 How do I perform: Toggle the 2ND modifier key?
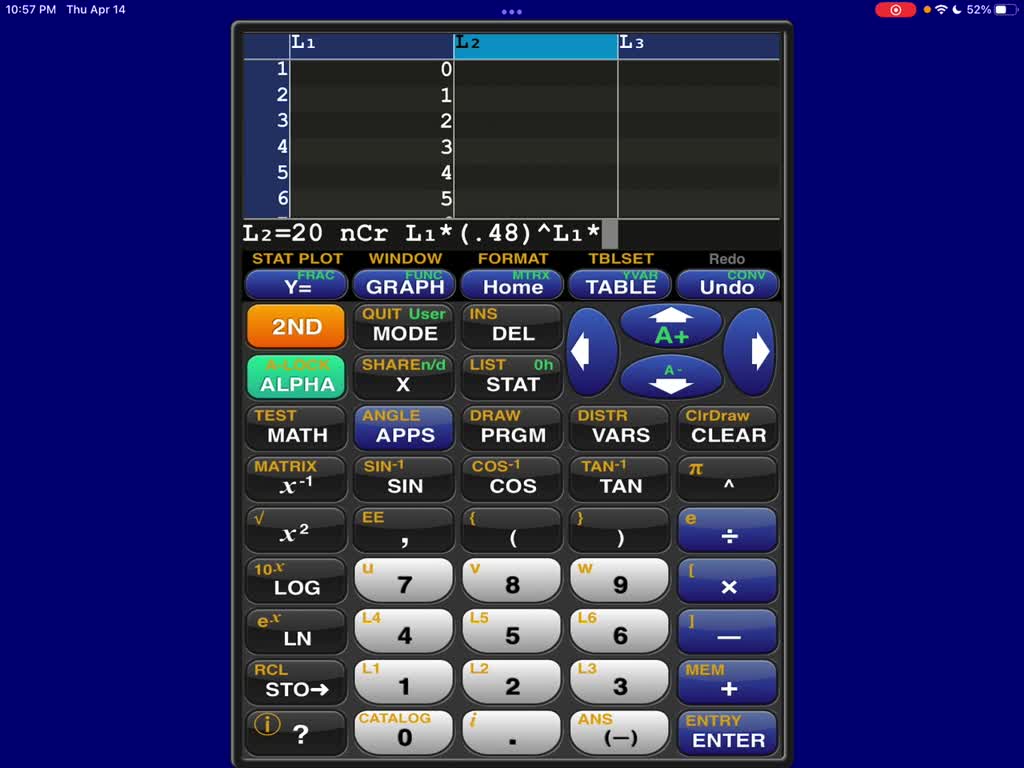pos(295,326)
